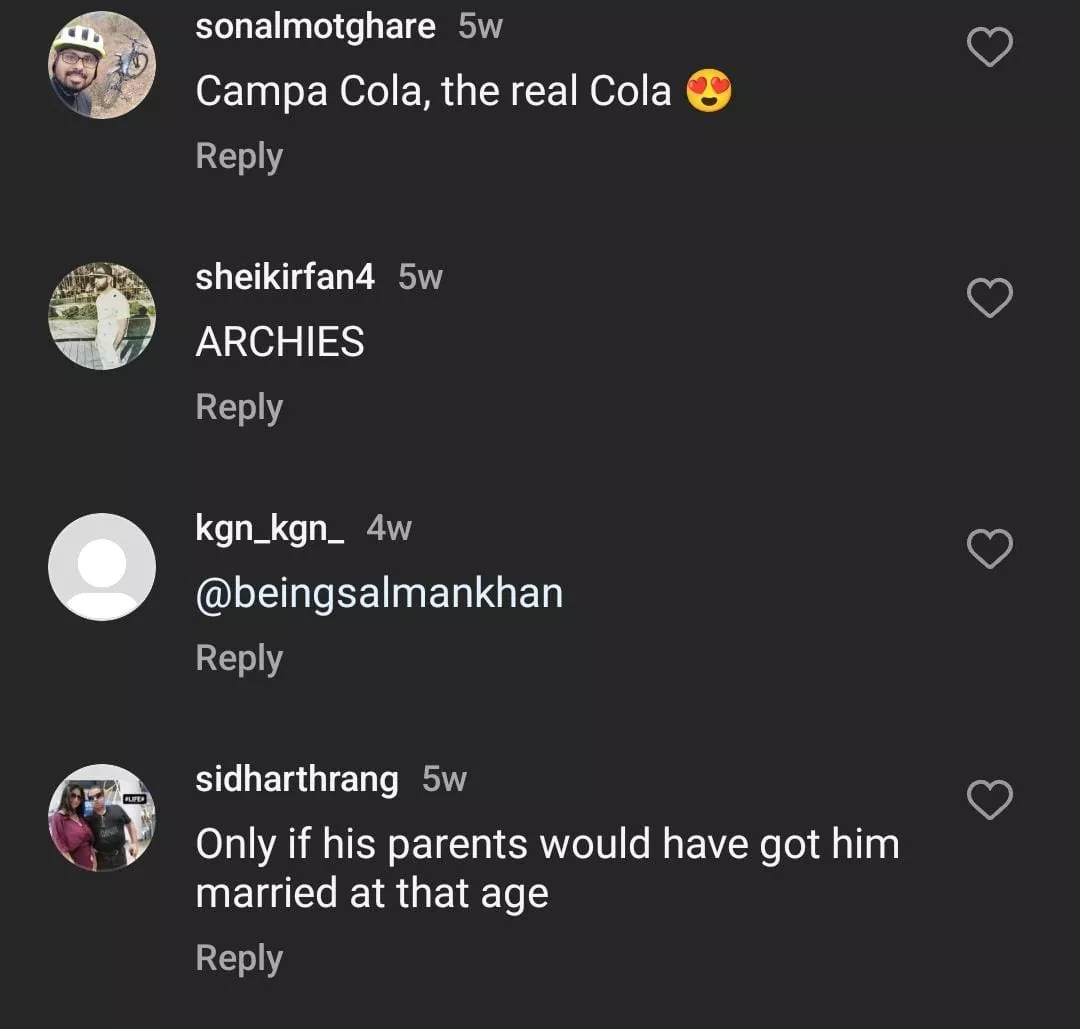Reply to the ARCHIES comment
Image resolution: width=1080 pixels, height=1029 pixels.
[239, 408]
